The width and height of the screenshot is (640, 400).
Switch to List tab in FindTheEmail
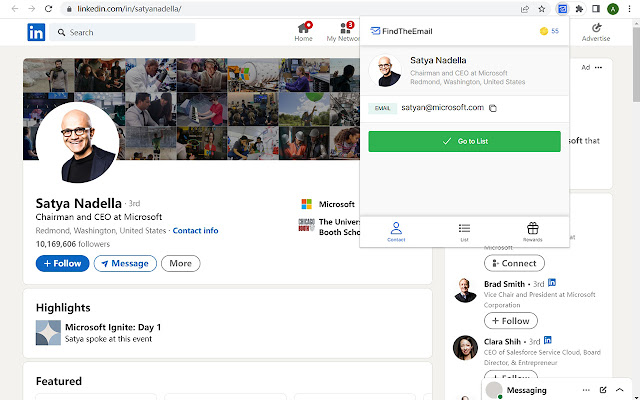[x=464, y=232]
